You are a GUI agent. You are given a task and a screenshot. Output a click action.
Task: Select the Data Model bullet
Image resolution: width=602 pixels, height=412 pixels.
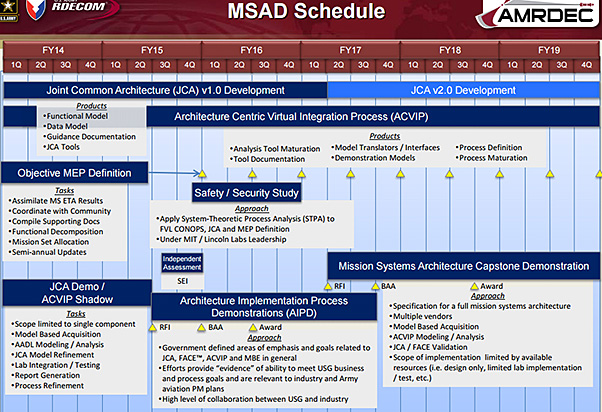pyautogui.click(x=65, y=126)
